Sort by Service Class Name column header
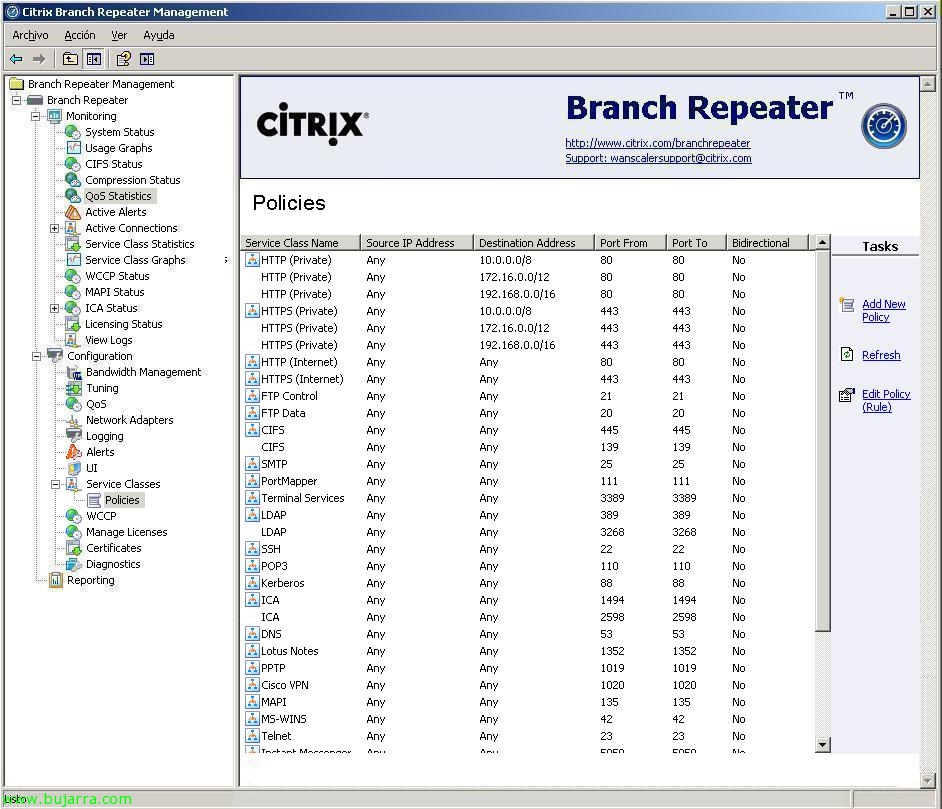 [x=301, y=243]
